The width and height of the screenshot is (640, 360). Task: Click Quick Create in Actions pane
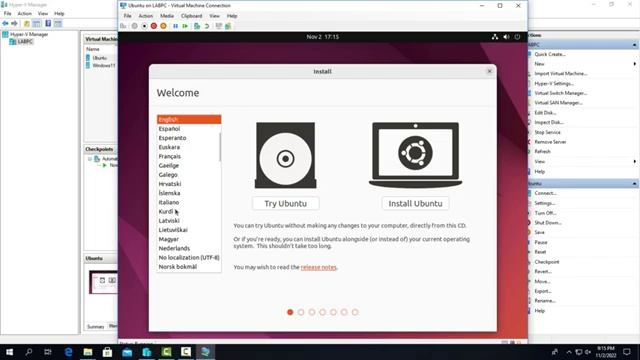coord(550,54)
